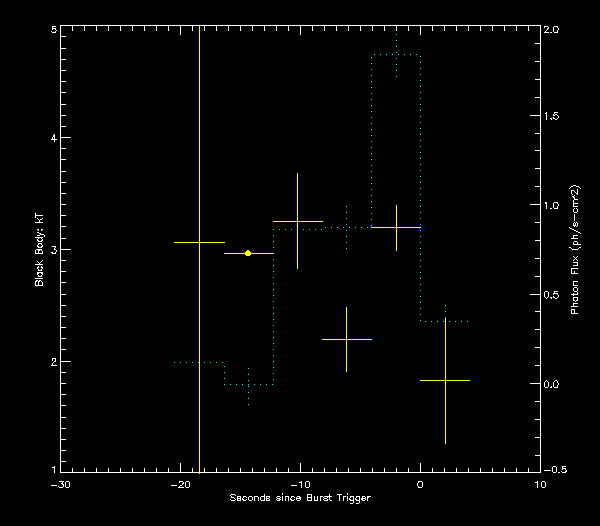Click the '-10' x-axis tick label
This screenshot has height=526, width=600.
pos(300,484)
